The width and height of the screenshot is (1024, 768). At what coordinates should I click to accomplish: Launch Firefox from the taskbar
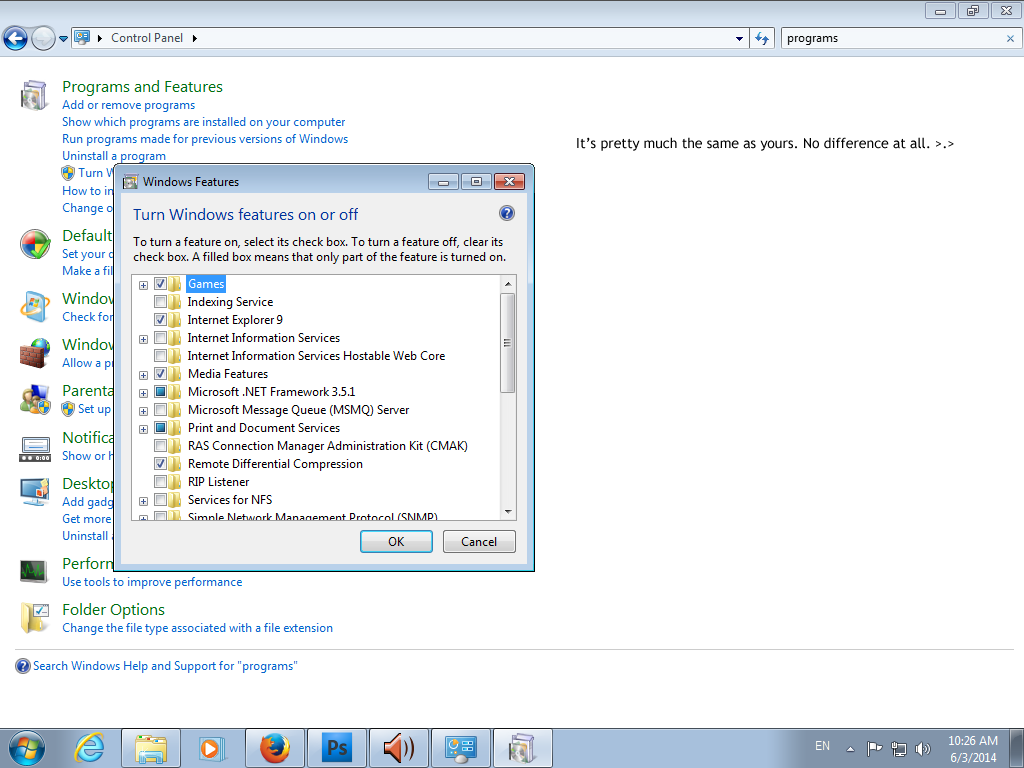tap(274, 748)
